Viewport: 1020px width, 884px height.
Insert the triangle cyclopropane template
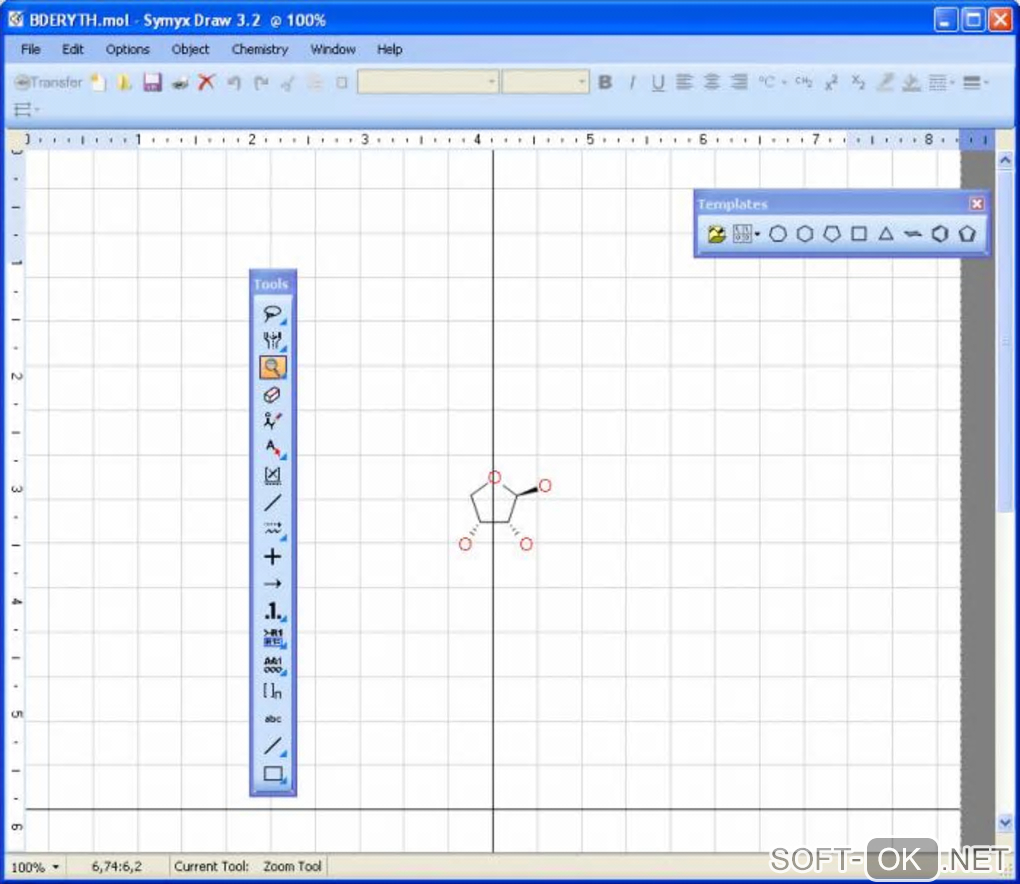[886, 234]
